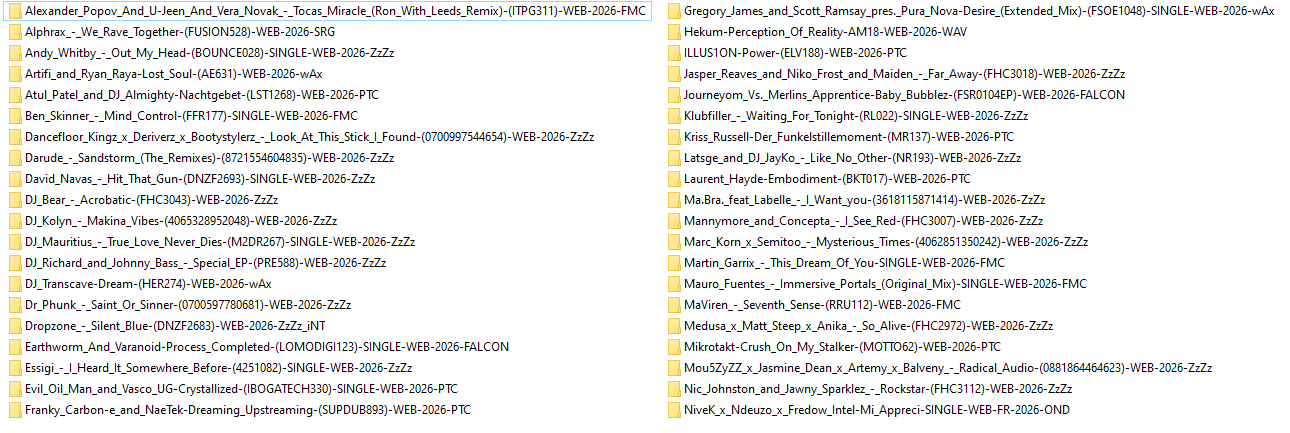Image resolution: width=1290 pixels, height=433 pixels.
Task: Click folder icon next to David Navas Hit That Gun
Action: tap(14, 179)
